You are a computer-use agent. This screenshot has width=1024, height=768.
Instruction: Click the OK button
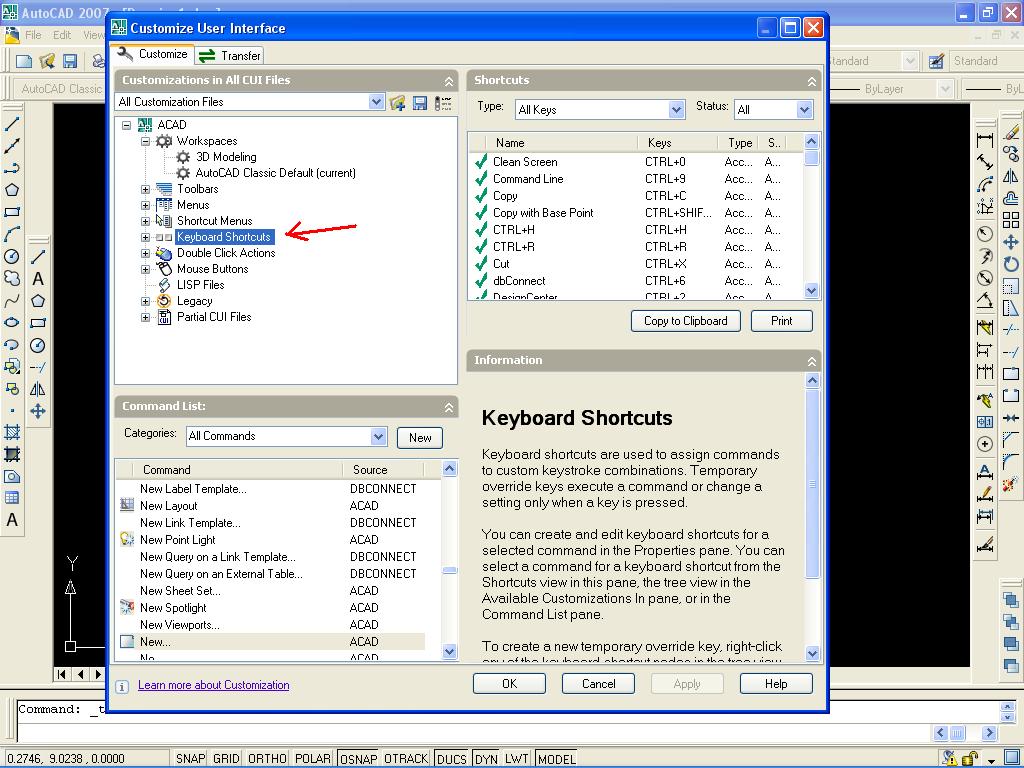point(509,684)
